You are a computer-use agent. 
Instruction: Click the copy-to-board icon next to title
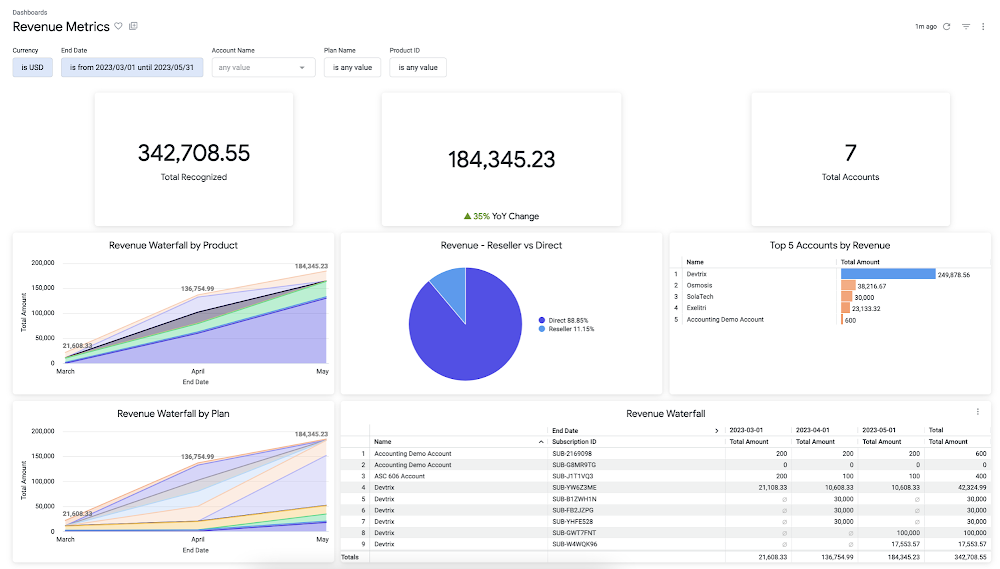click(x=133, y=26)
